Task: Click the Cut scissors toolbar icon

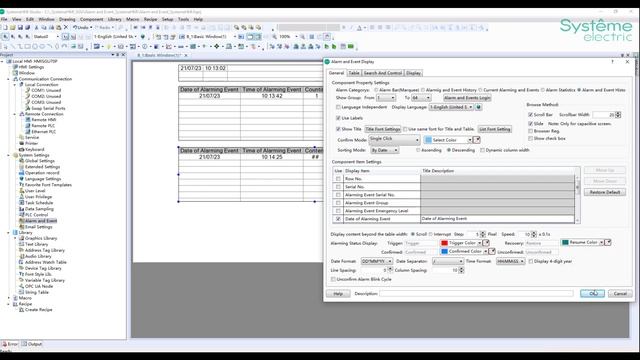Action: (x=36, y=27)
